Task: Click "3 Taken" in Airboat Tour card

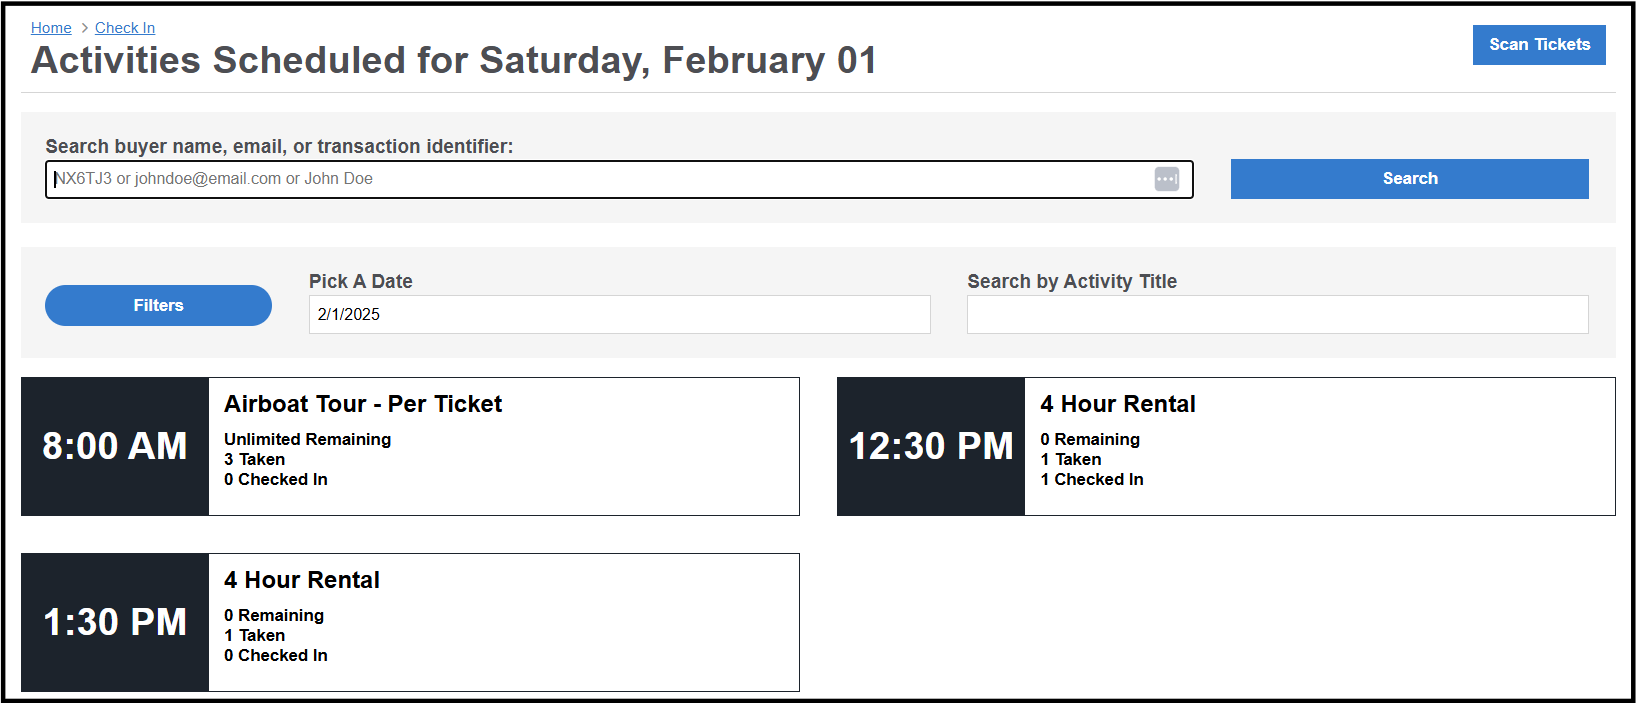Action: tap(254, 460)
